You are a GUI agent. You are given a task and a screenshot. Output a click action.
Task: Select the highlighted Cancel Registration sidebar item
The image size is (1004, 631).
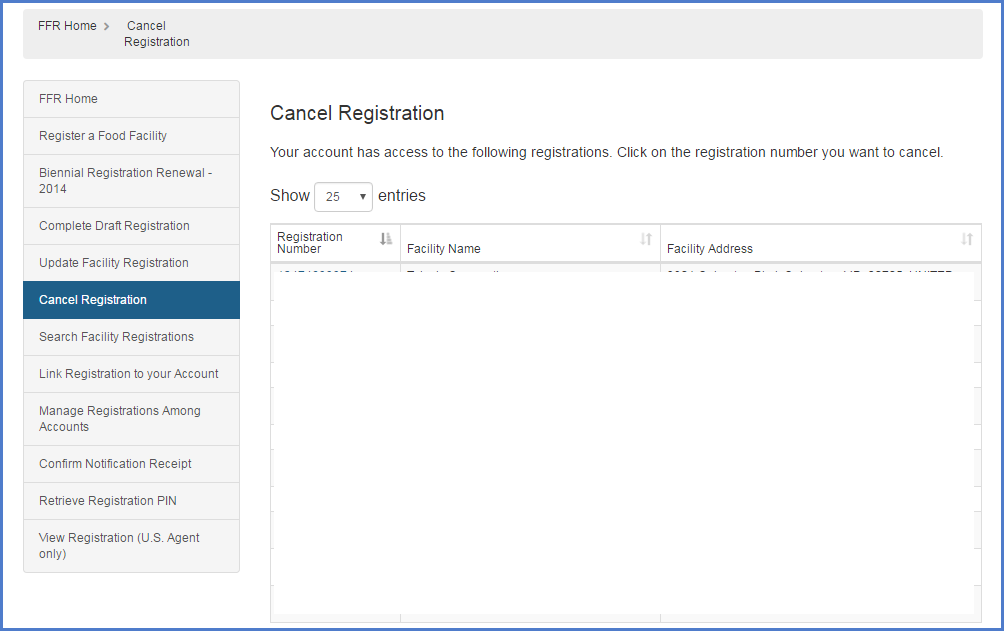click(93, 300)
